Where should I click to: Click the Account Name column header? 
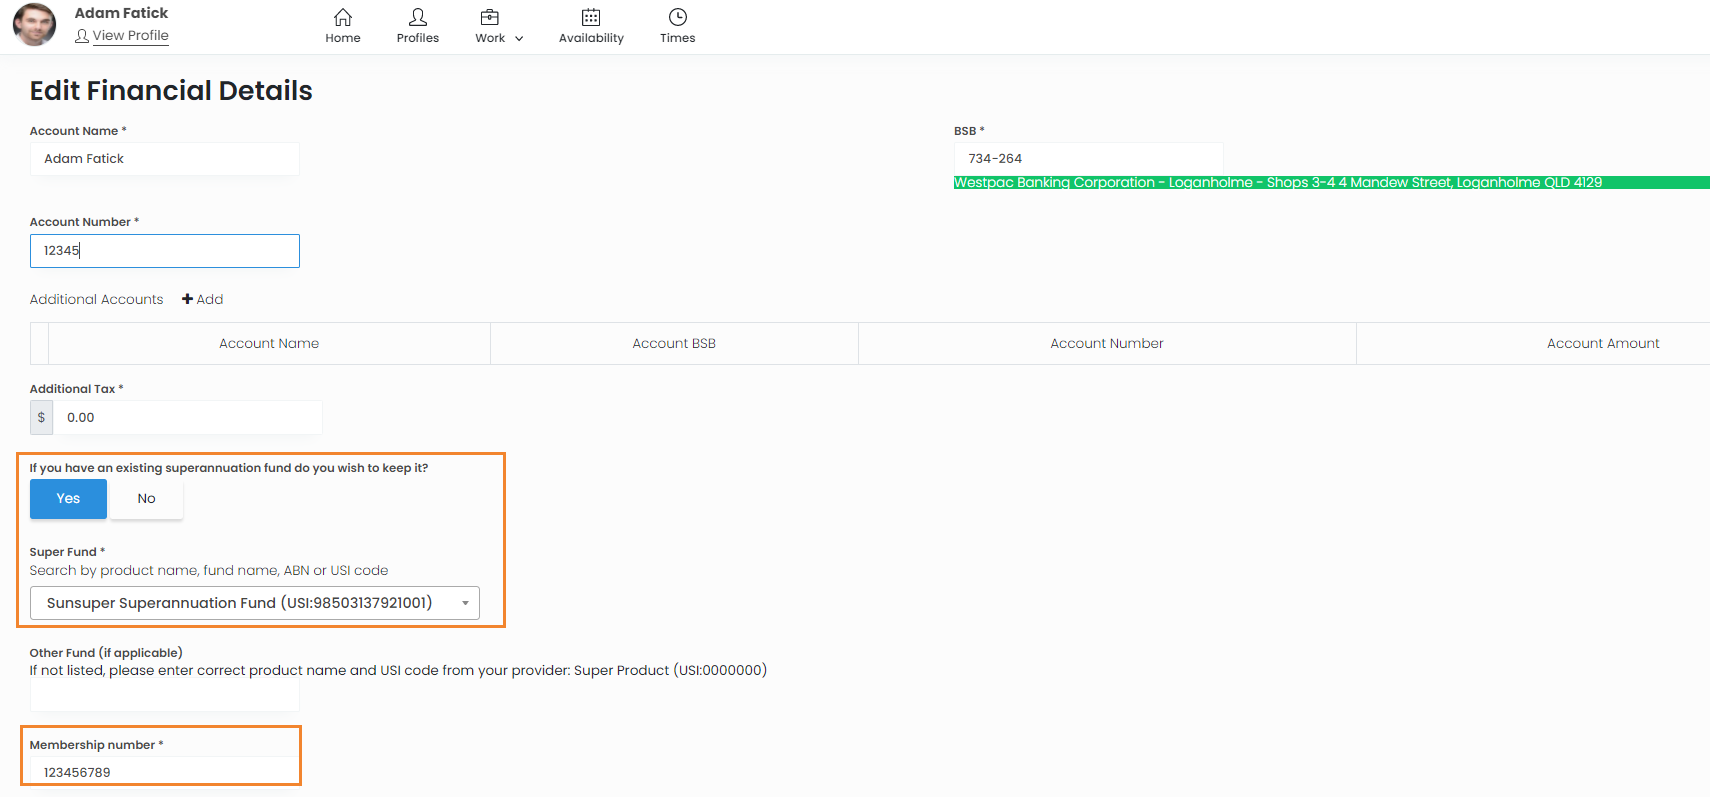269,344
